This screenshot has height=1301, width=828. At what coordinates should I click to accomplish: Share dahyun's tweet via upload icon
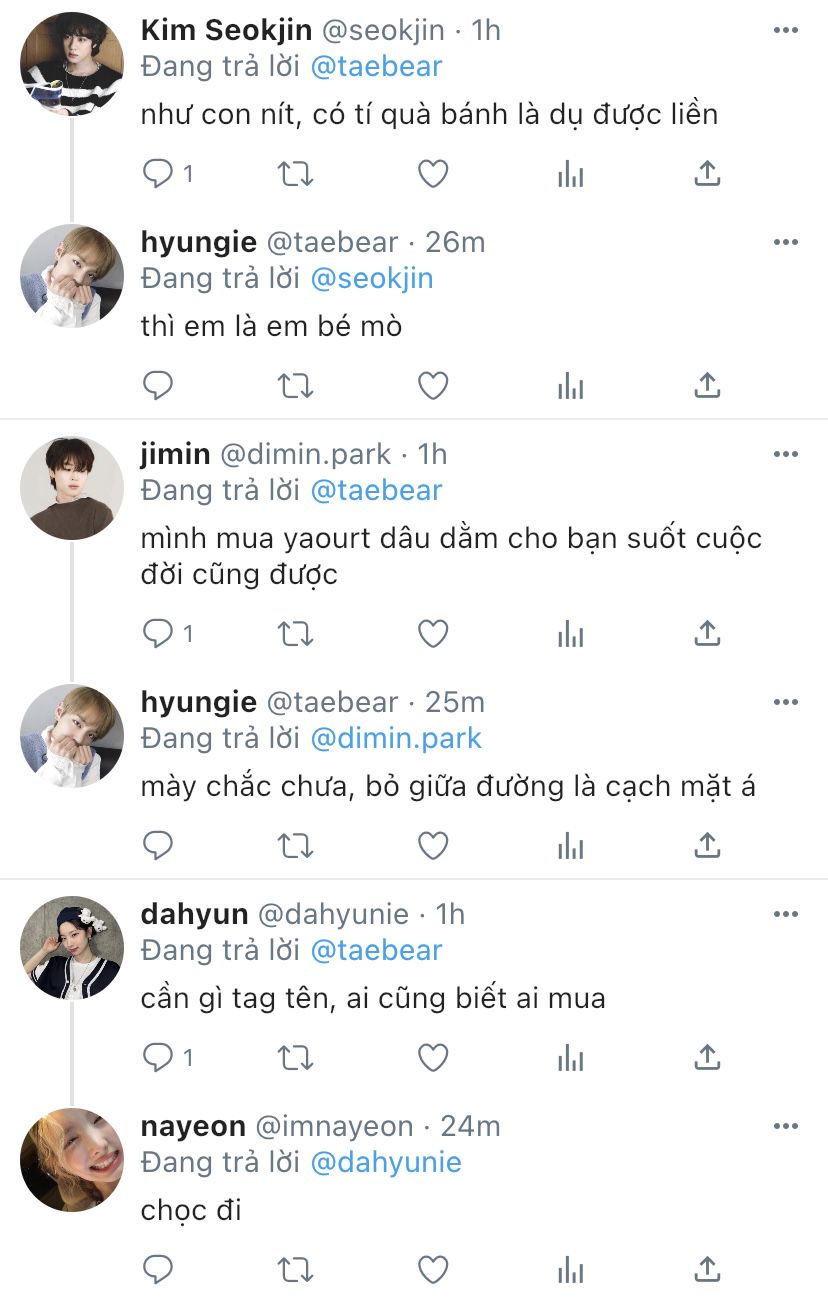(707, 1057)
